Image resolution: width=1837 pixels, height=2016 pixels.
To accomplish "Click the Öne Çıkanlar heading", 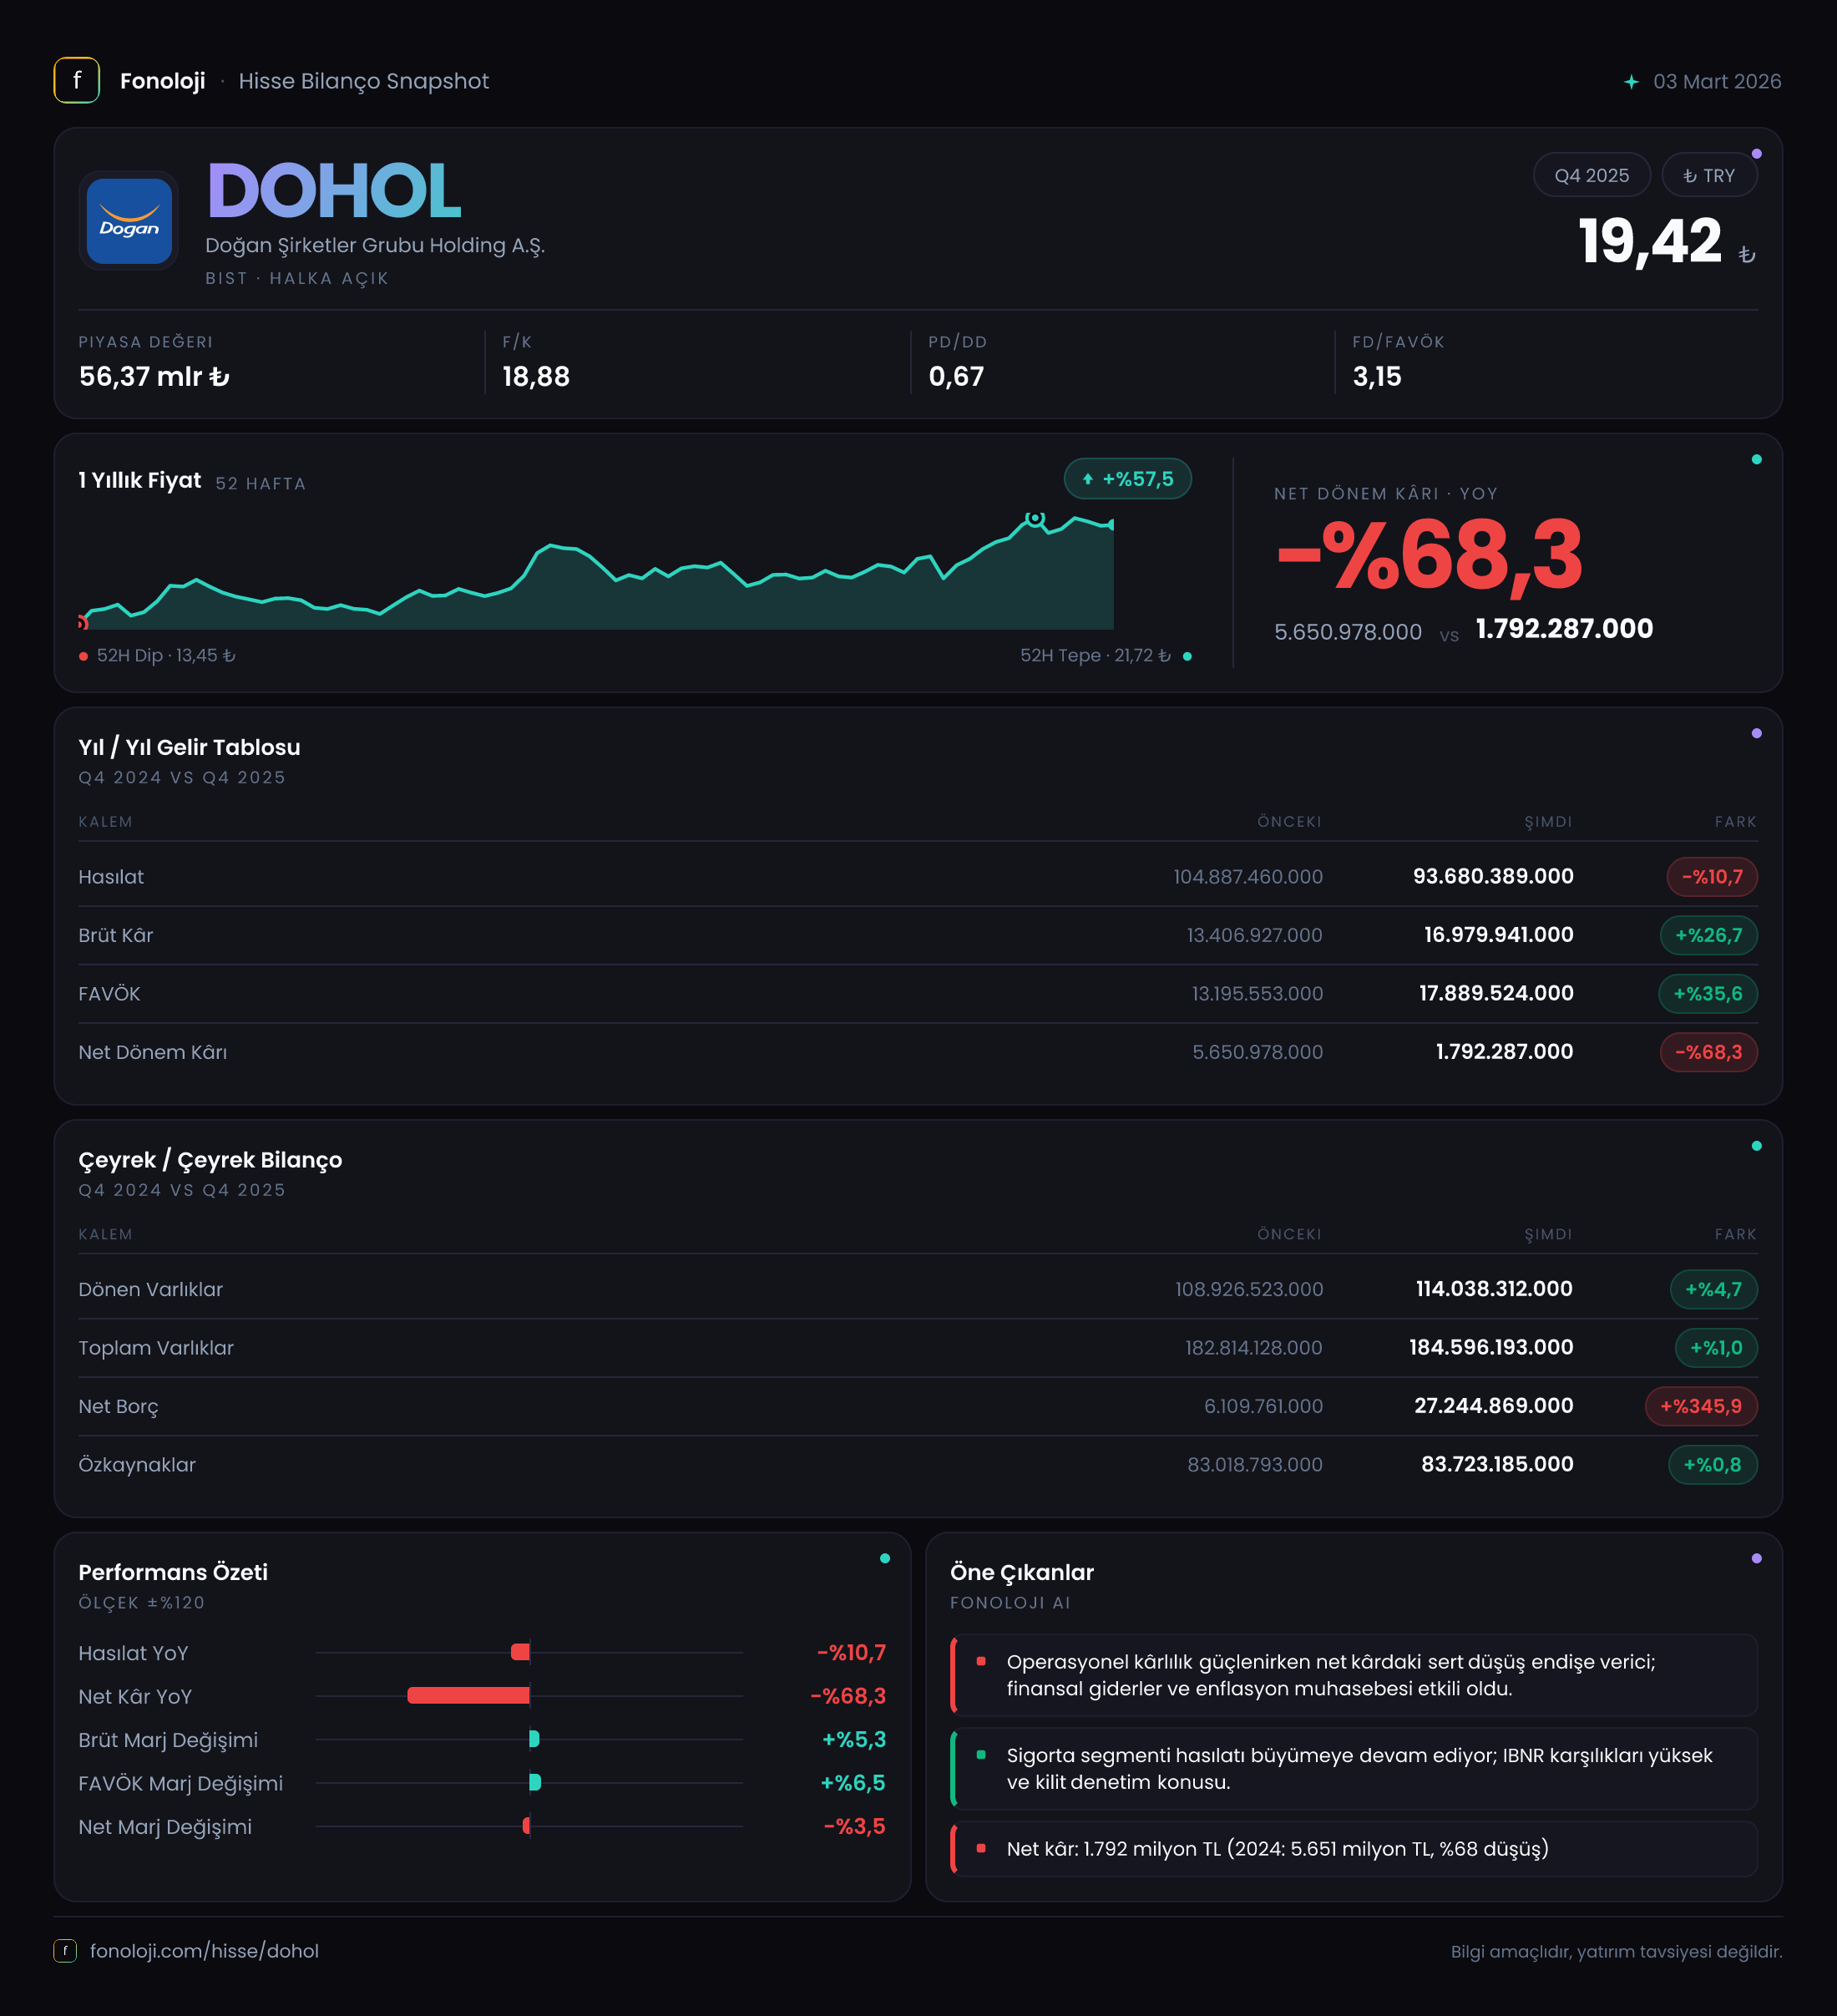I will (1022, 1573).
